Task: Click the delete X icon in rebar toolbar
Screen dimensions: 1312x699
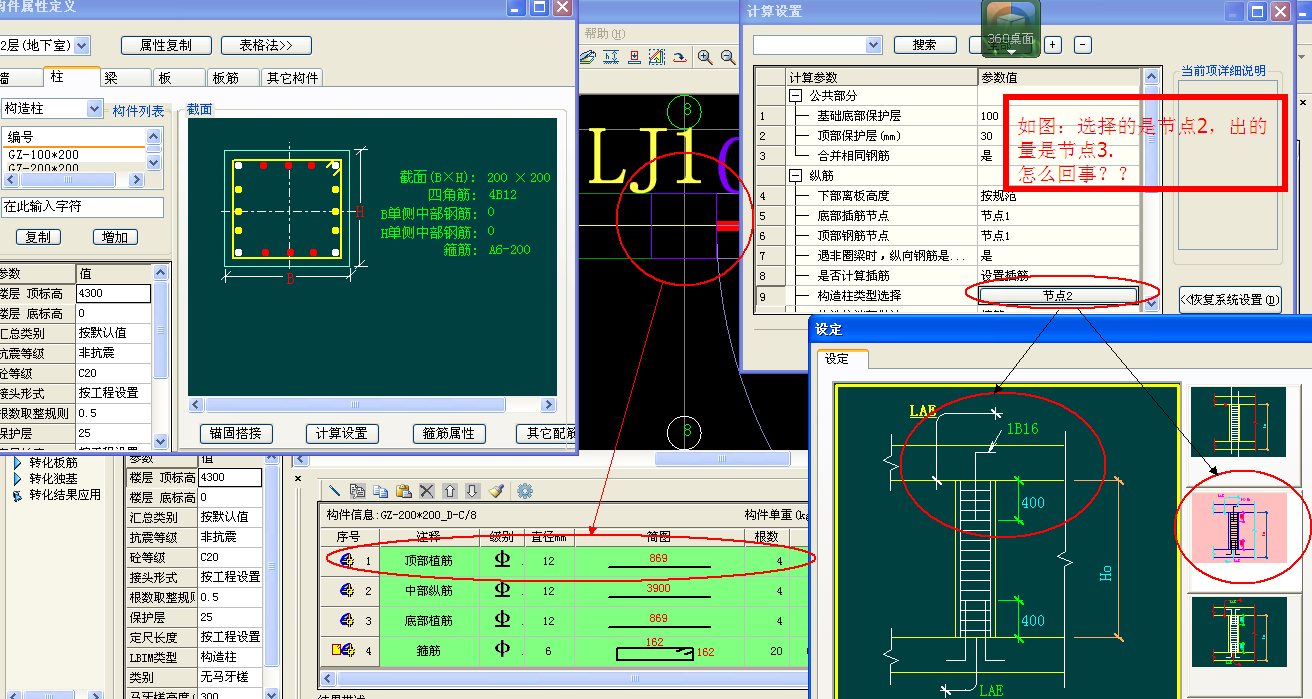Action: pos(427,491)
